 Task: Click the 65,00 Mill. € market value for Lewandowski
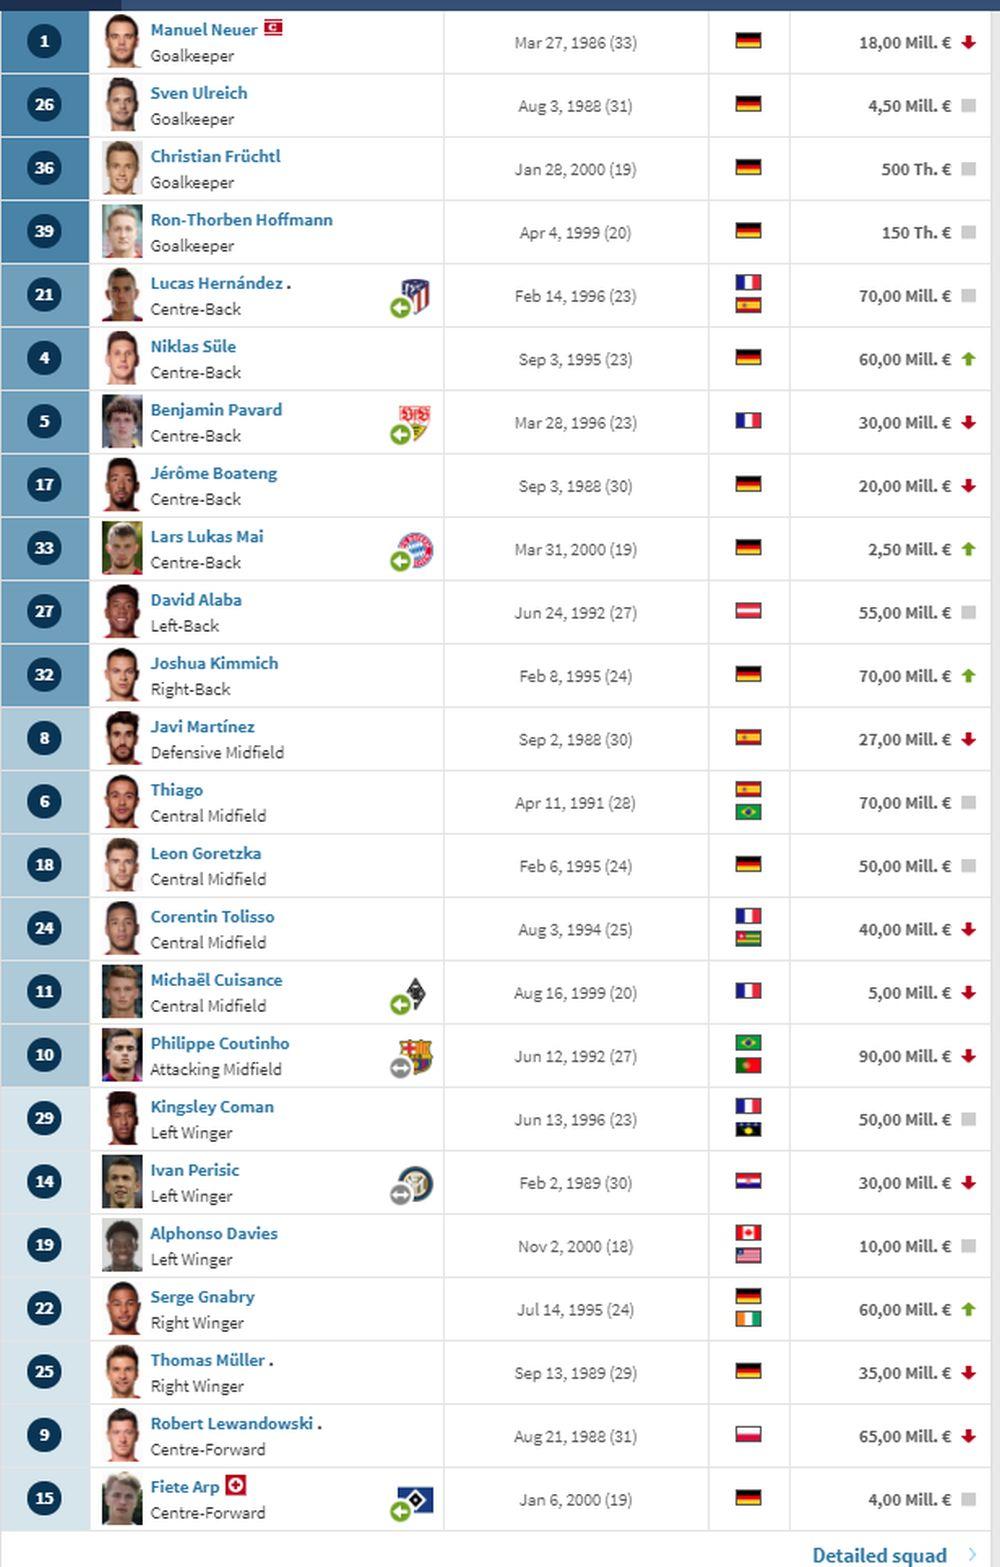point(904,1436)
